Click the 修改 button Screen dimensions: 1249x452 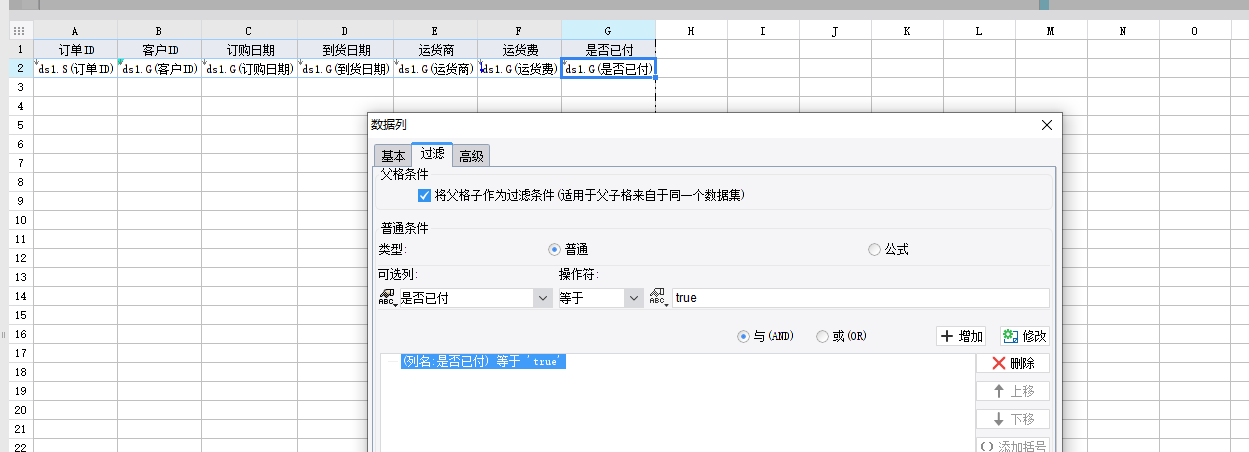click(x=1024, y=337)
